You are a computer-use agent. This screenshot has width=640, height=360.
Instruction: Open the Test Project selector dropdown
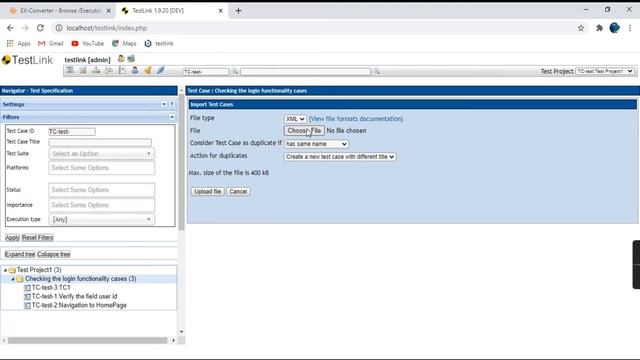pos(604,71)
